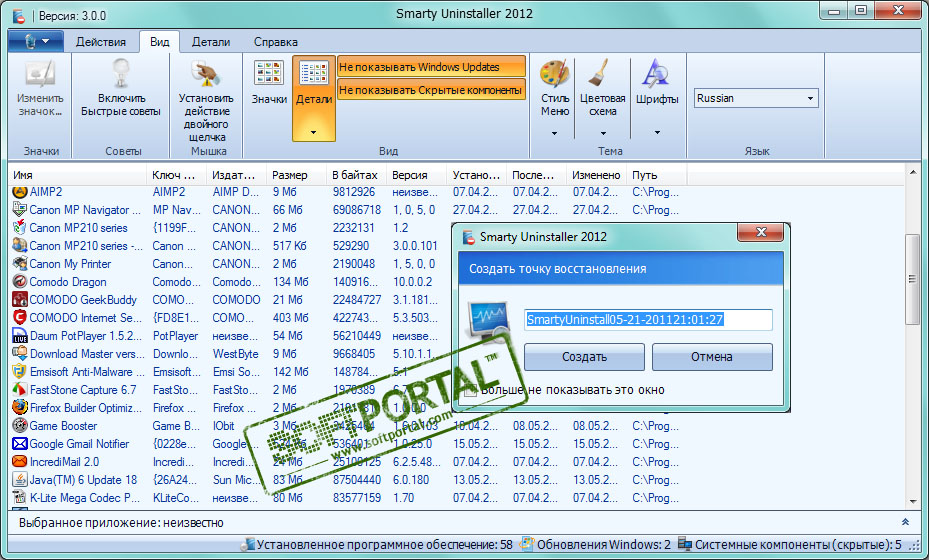Click the FastStone Capture icon
This screenshot has height=560, width=929.
[20, 389]
